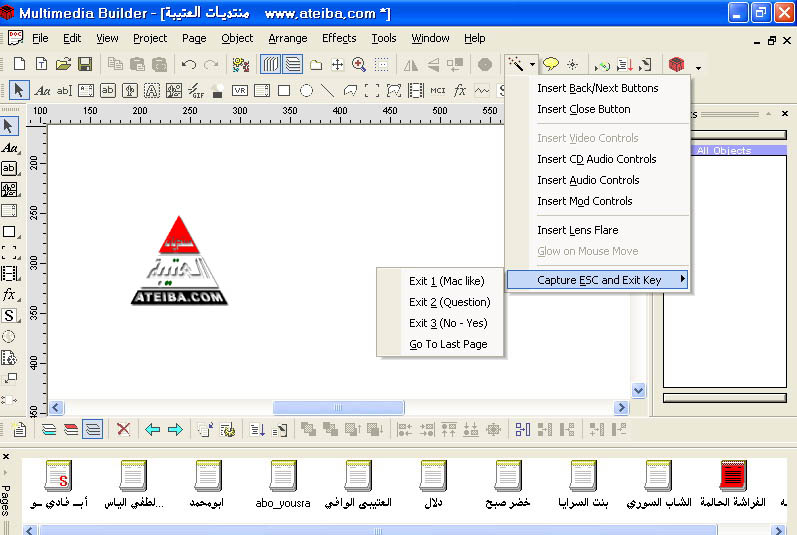Select the page thumbnail with red S
This screenshot has width=797, height=535.
[x=58, y=484]
